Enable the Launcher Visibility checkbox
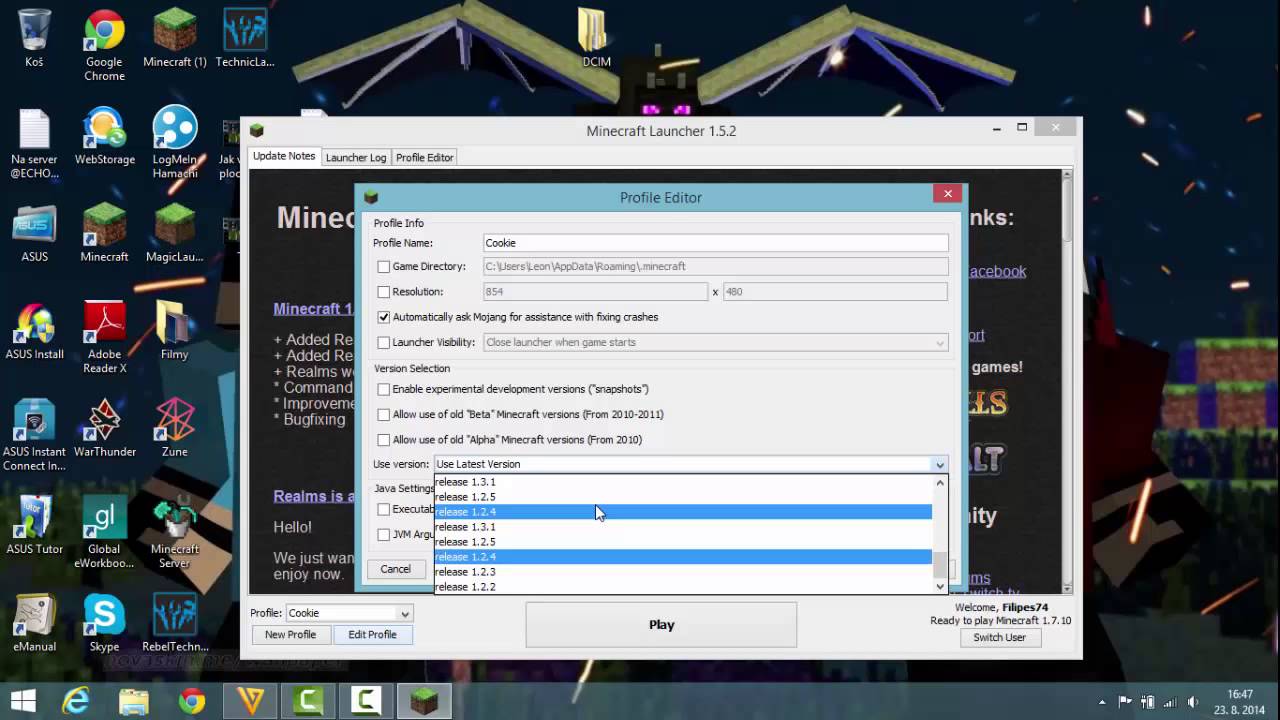This screenshot has width=1280, height=720. click(383, 342)
